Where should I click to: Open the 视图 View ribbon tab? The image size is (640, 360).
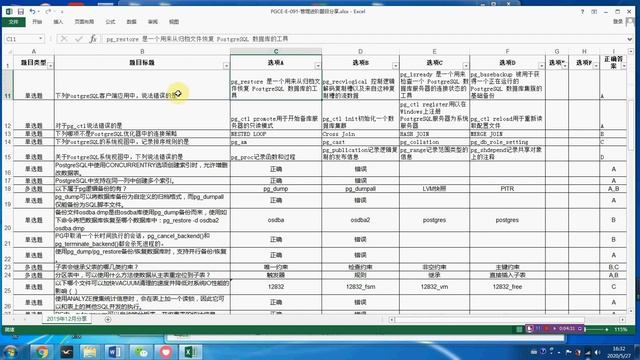coord(174,22)
